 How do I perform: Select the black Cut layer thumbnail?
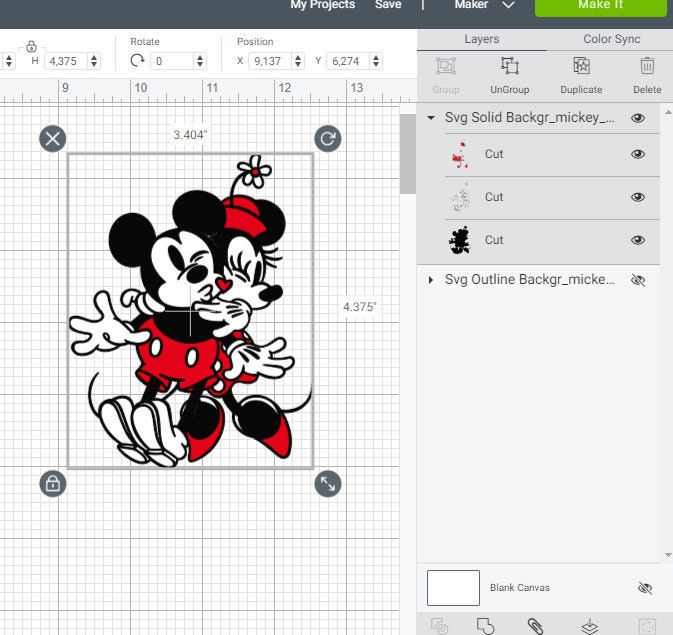coord(460,240)
